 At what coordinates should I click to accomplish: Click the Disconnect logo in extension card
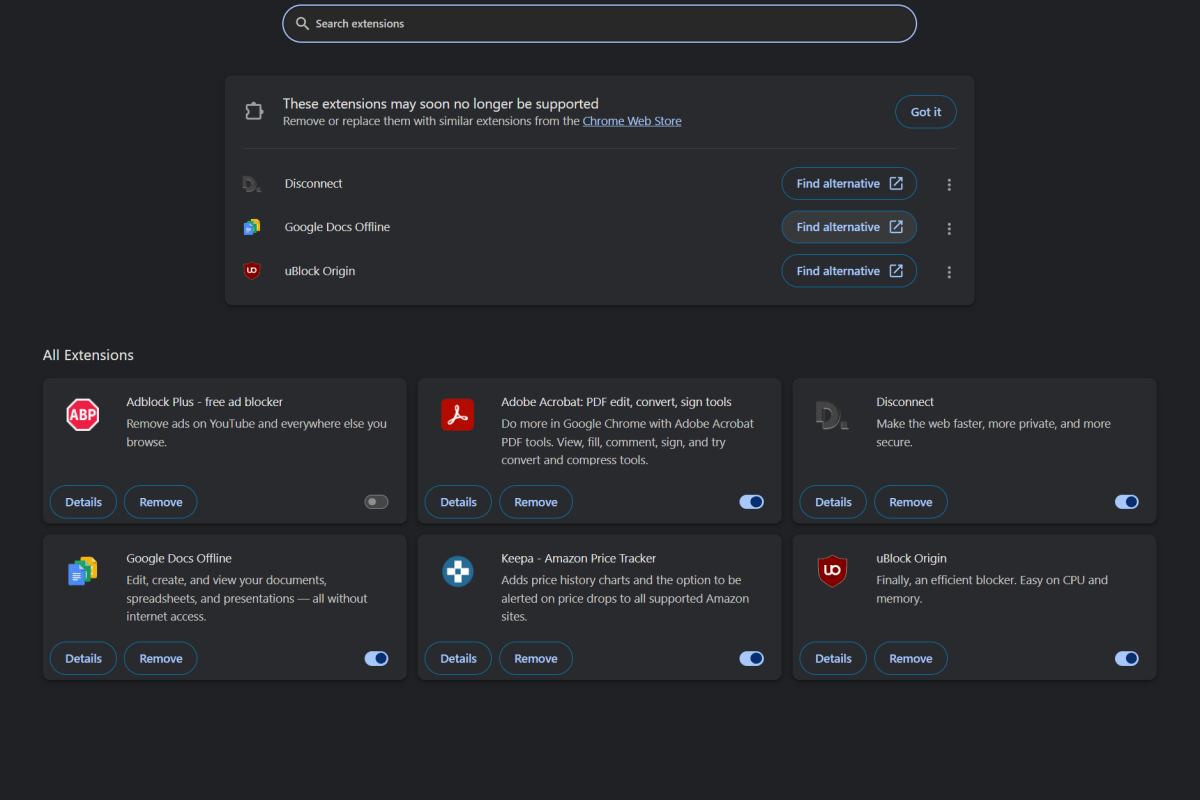pos(832,414)
